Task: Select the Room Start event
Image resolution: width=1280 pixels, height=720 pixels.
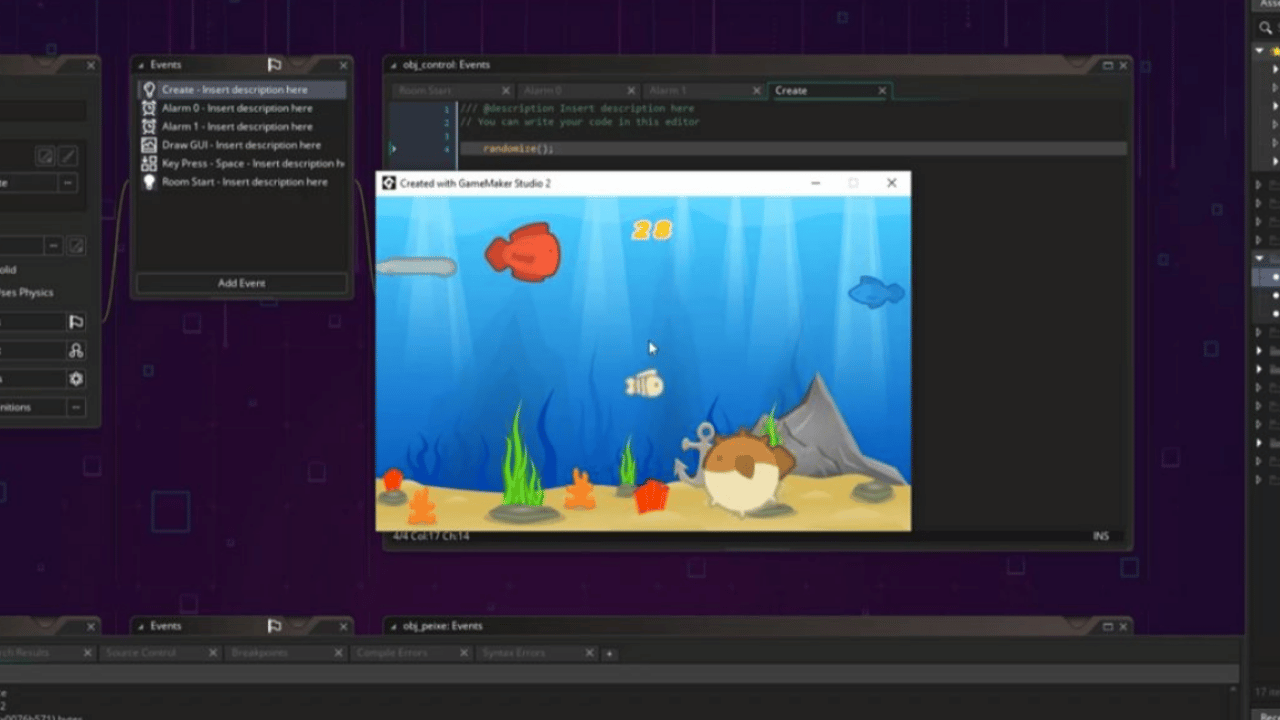Action: click(x=241, y=182)
